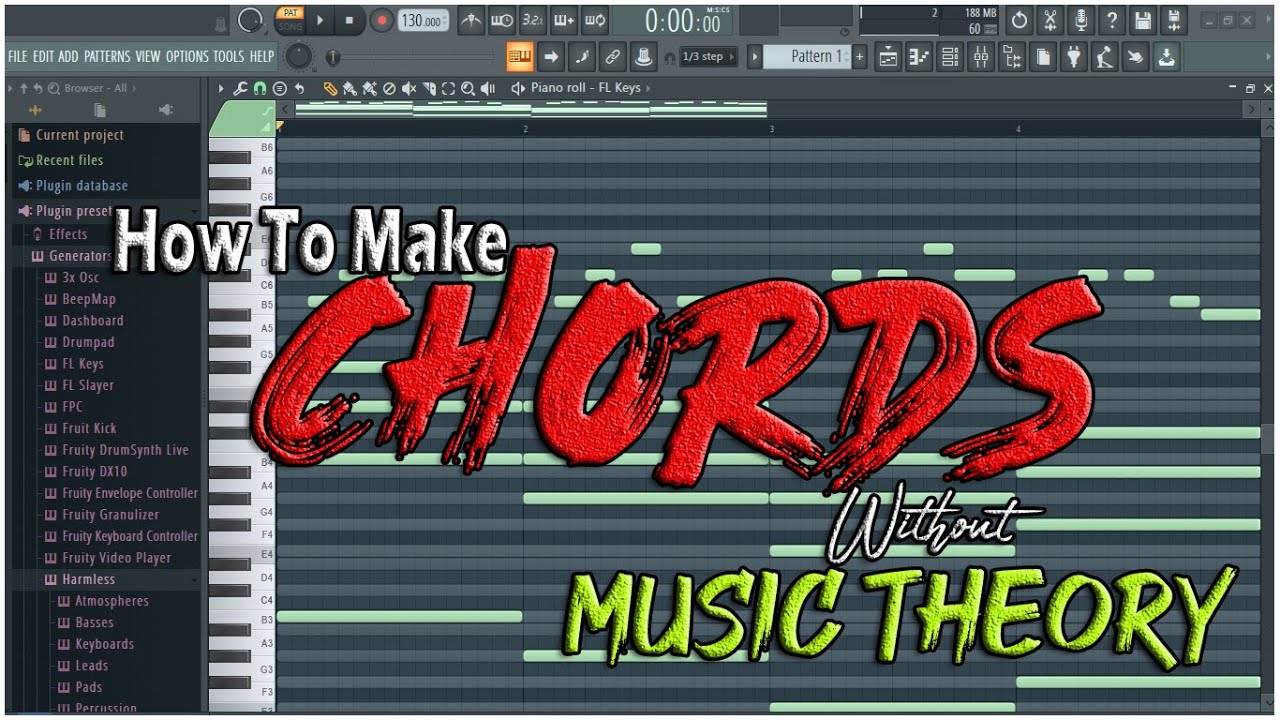Select the FL Keys generator

click(x=82, y=364)
